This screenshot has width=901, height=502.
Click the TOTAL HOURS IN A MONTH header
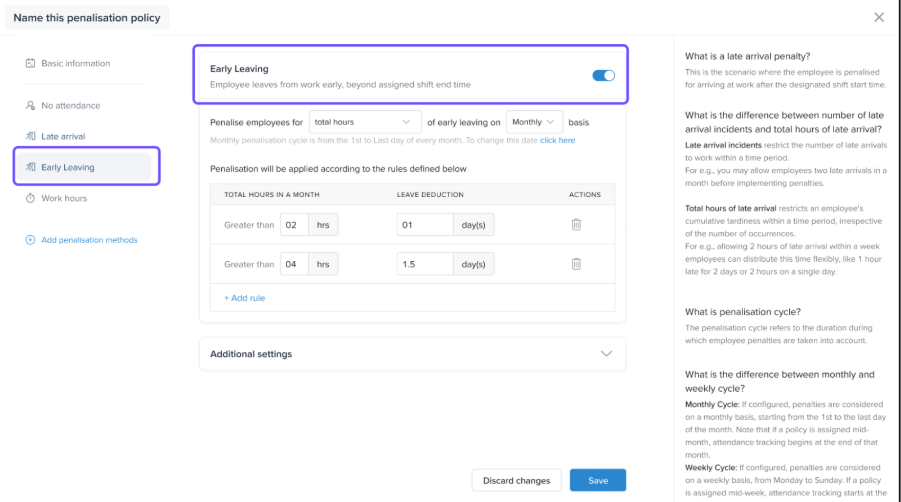(272, 195)
